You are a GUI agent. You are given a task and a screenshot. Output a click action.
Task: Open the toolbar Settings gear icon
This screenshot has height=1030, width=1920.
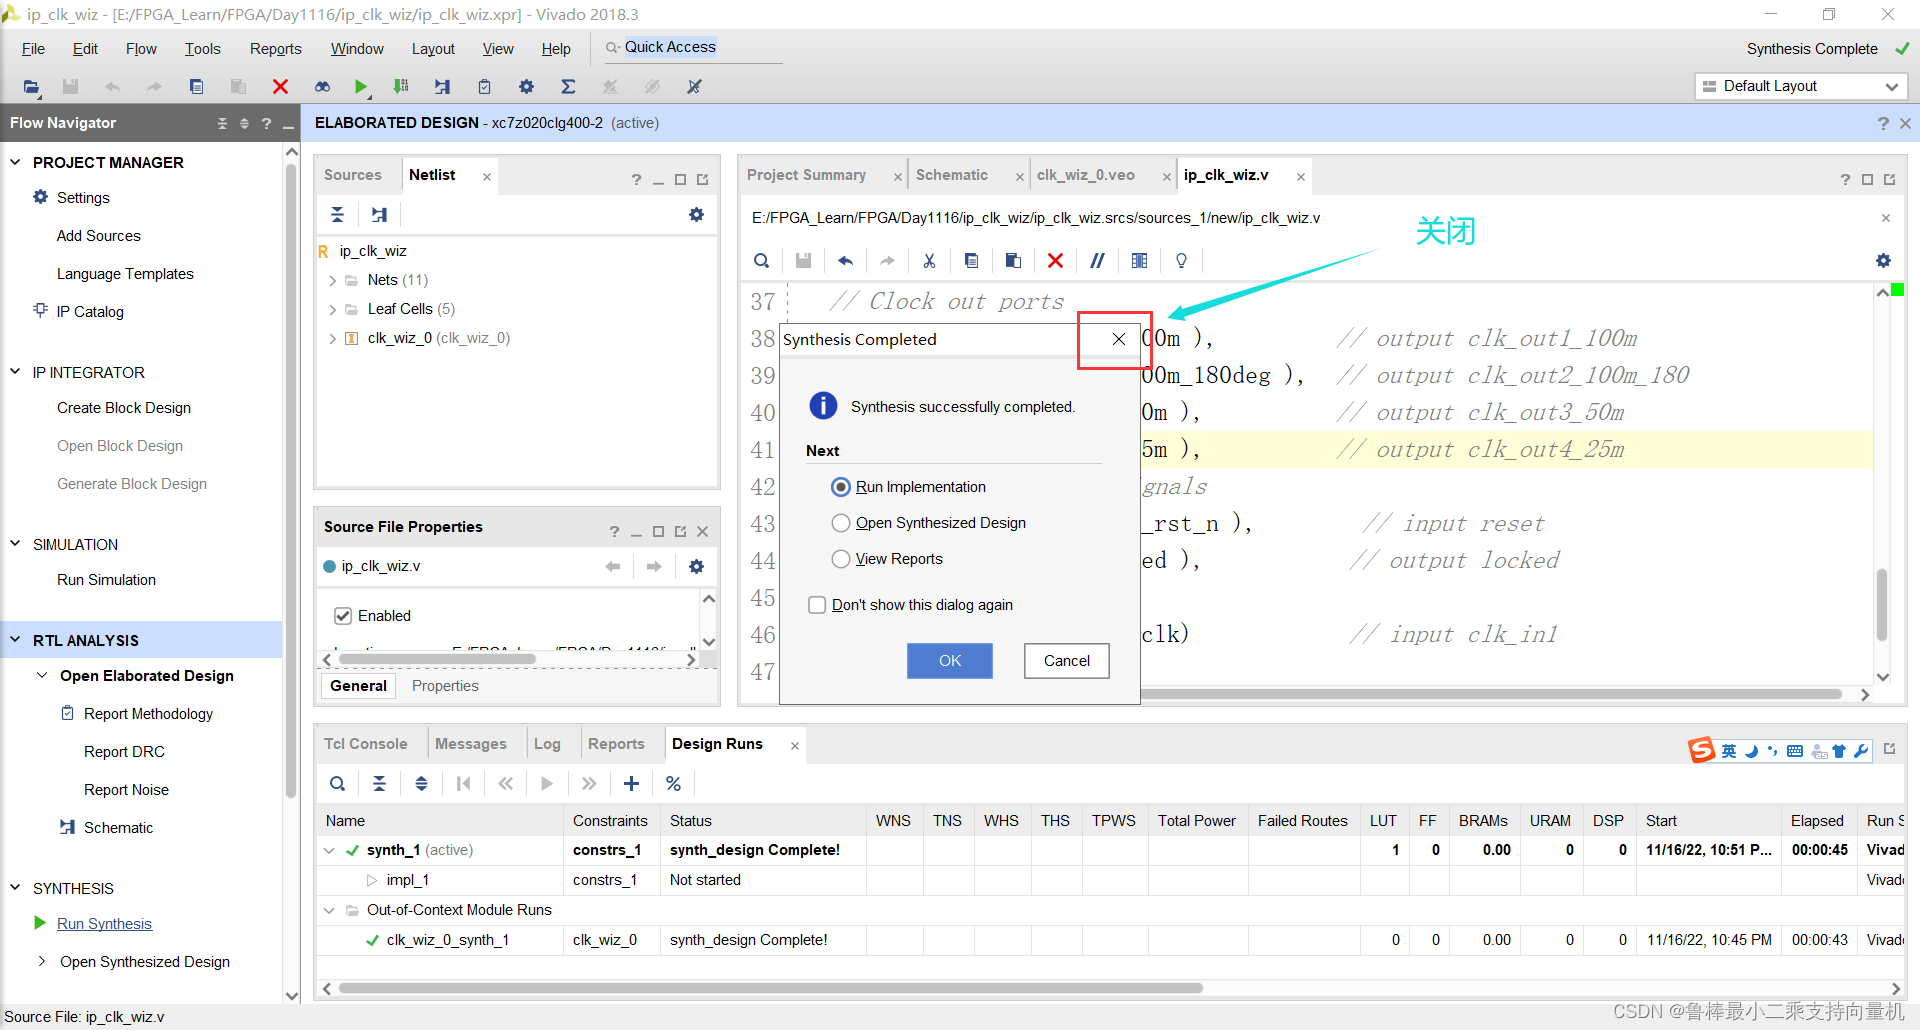(527, 87)
